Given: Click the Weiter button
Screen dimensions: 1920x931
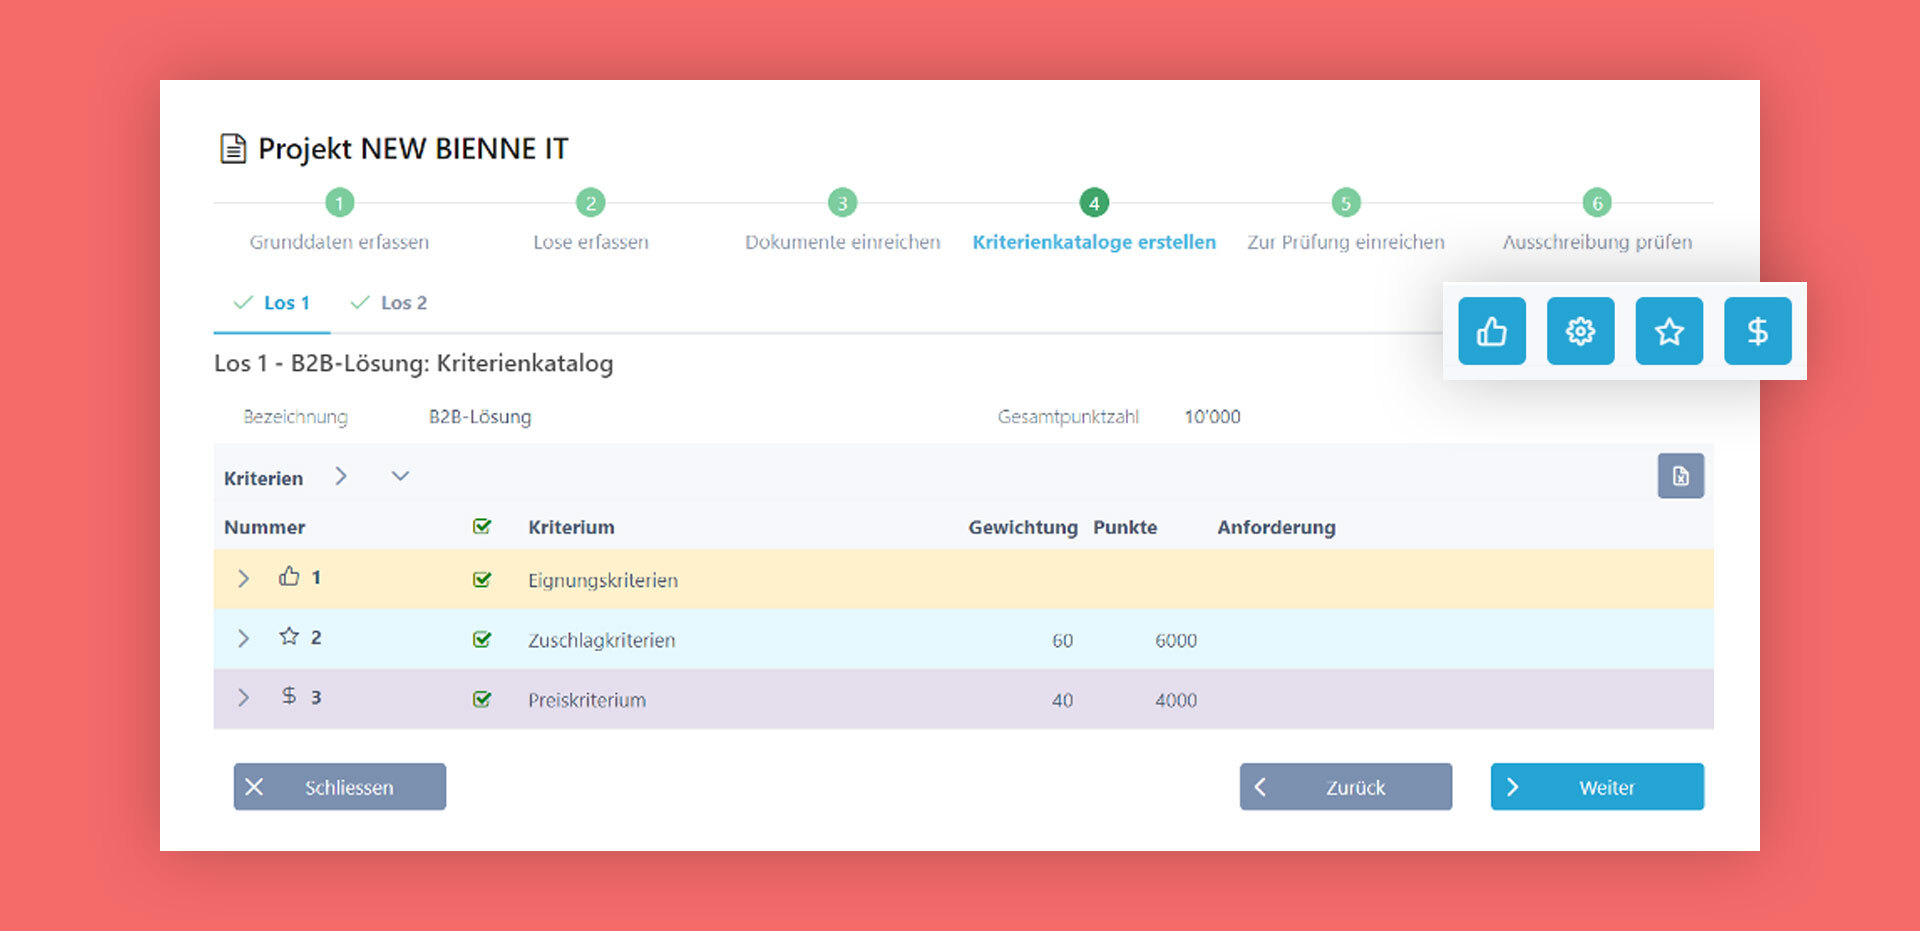Looking at the screenshot, I should pos(1597,787).
